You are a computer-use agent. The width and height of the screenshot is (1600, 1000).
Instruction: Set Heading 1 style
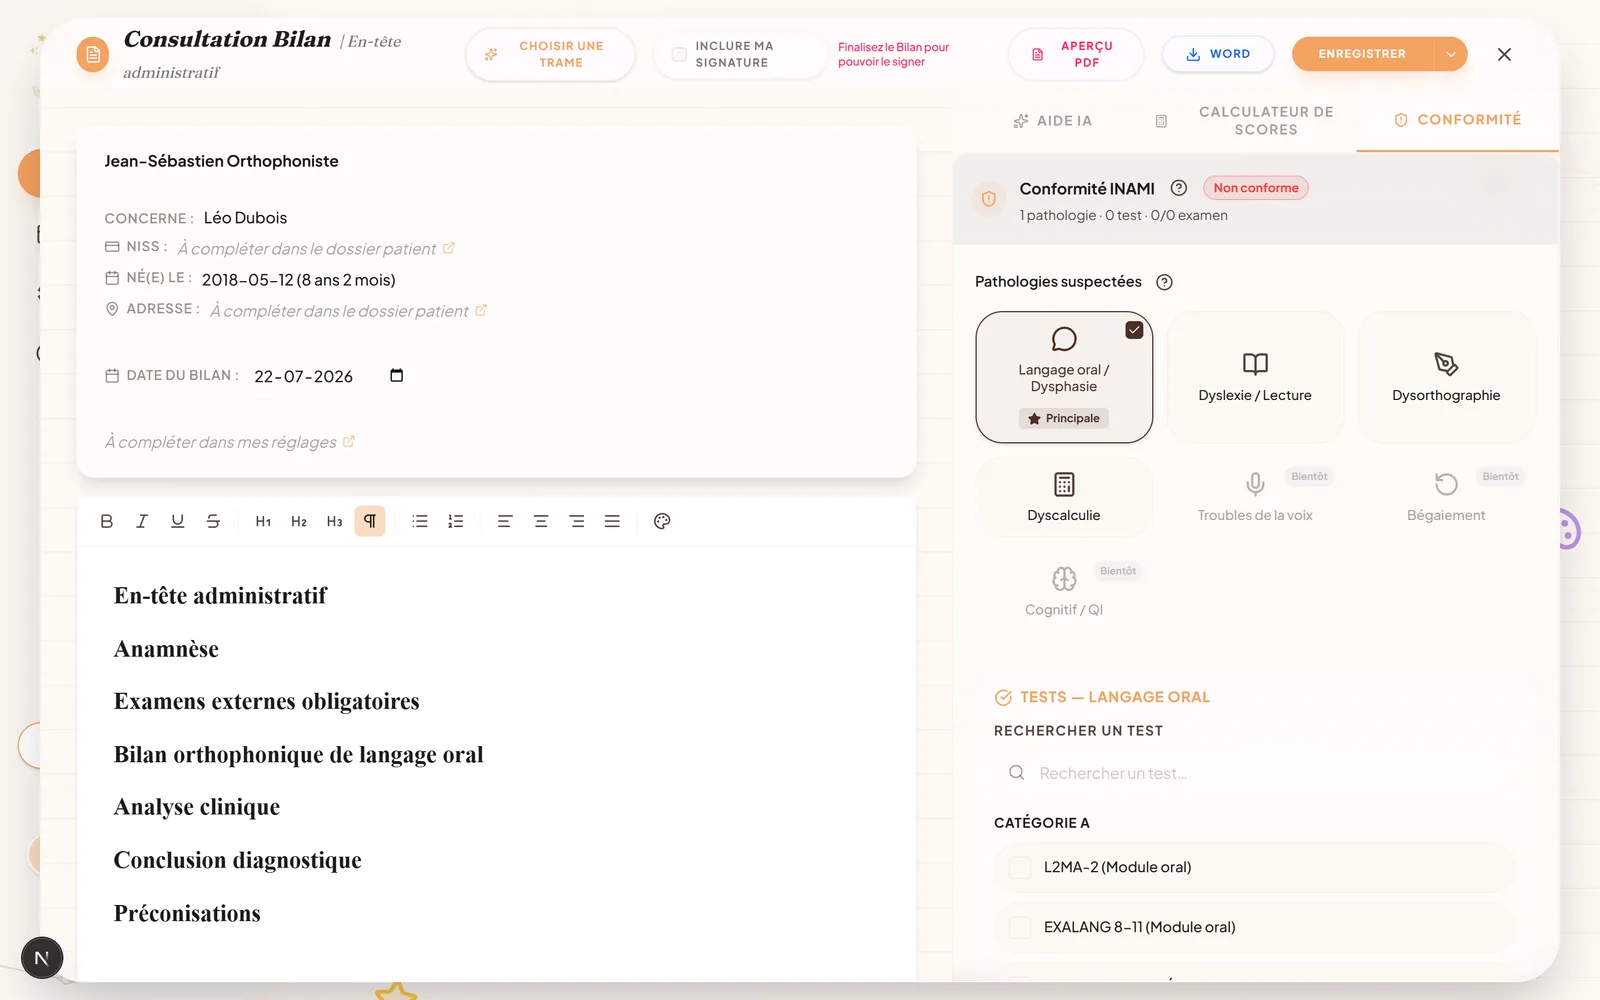pyautogui.click(x=263, y=521)
